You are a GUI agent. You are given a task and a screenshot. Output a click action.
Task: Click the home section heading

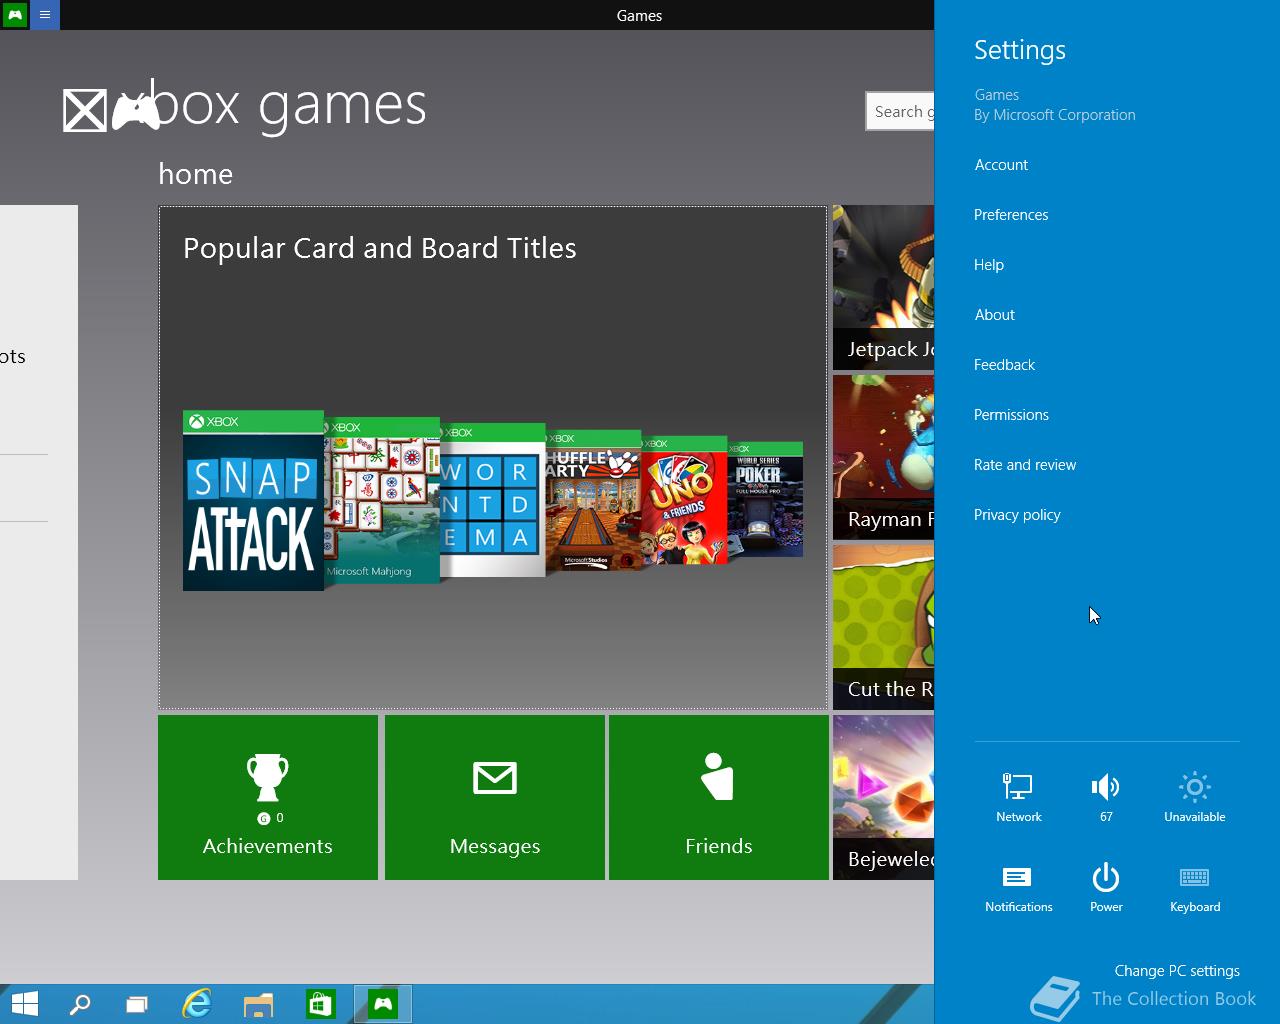tap(196, 174)
